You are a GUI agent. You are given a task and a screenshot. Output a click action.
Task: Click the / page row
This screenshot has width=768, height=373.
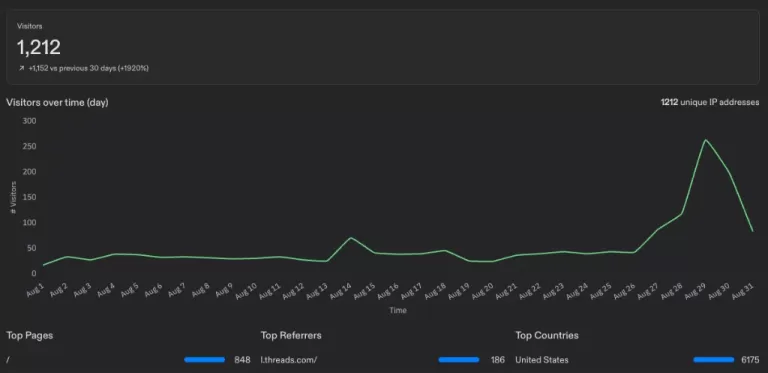(x=128, y=360)
